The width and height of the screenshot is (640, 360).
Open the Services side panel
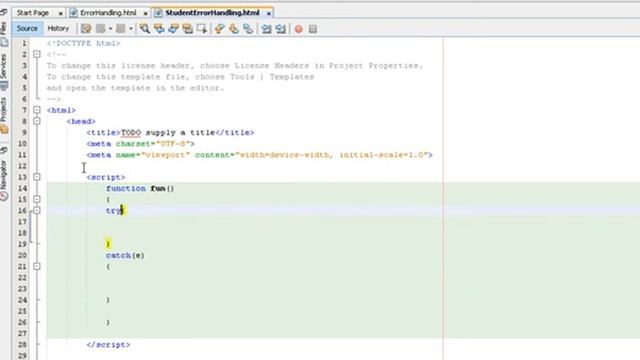click(x=4, y=72)
